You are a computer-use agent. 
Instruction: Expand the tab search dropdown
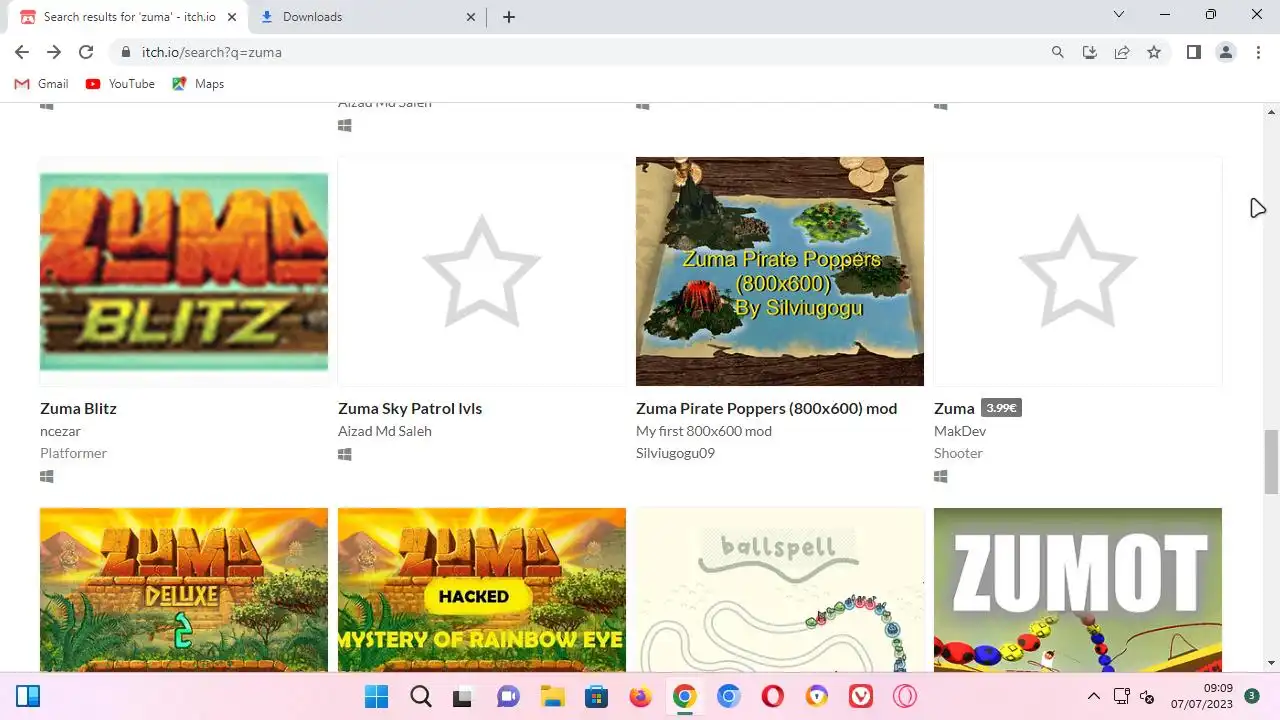[1119, 15]
